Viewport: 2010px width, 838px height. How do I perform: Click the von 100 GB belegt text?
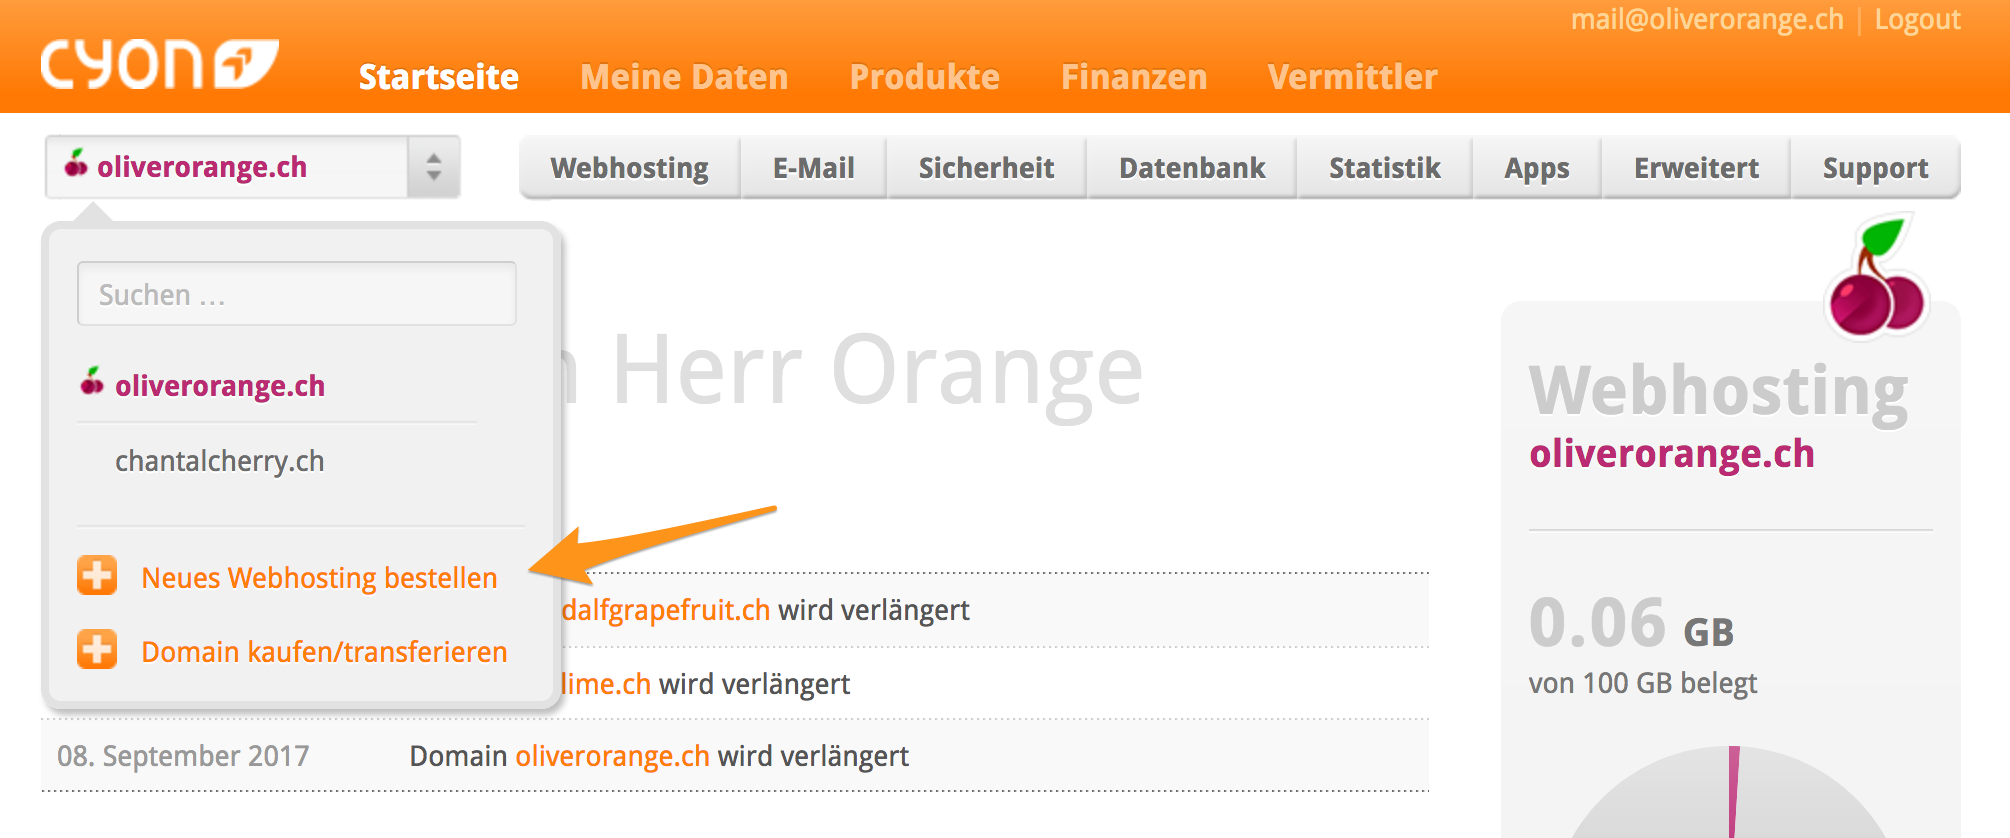(x=1643, y=683)
